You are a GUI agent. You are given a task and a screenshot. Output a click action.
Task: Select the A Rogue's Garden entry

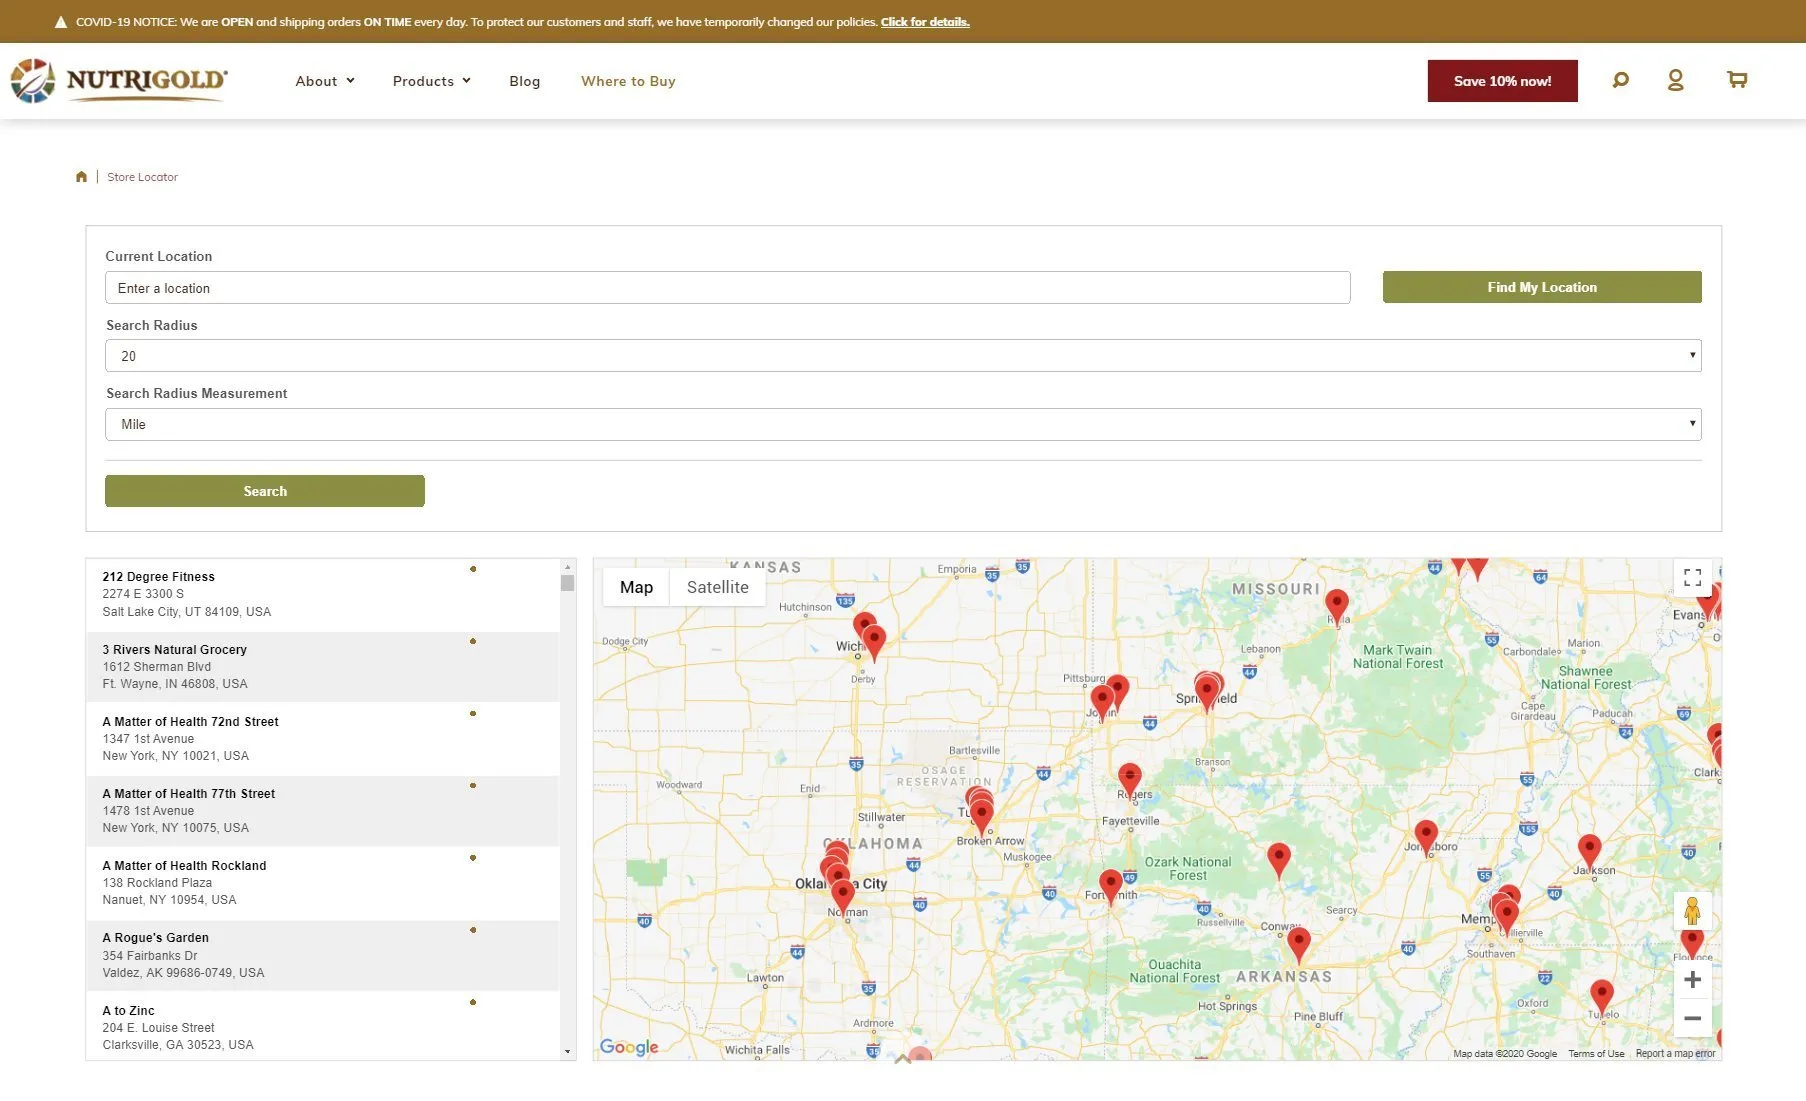(323, 955)
